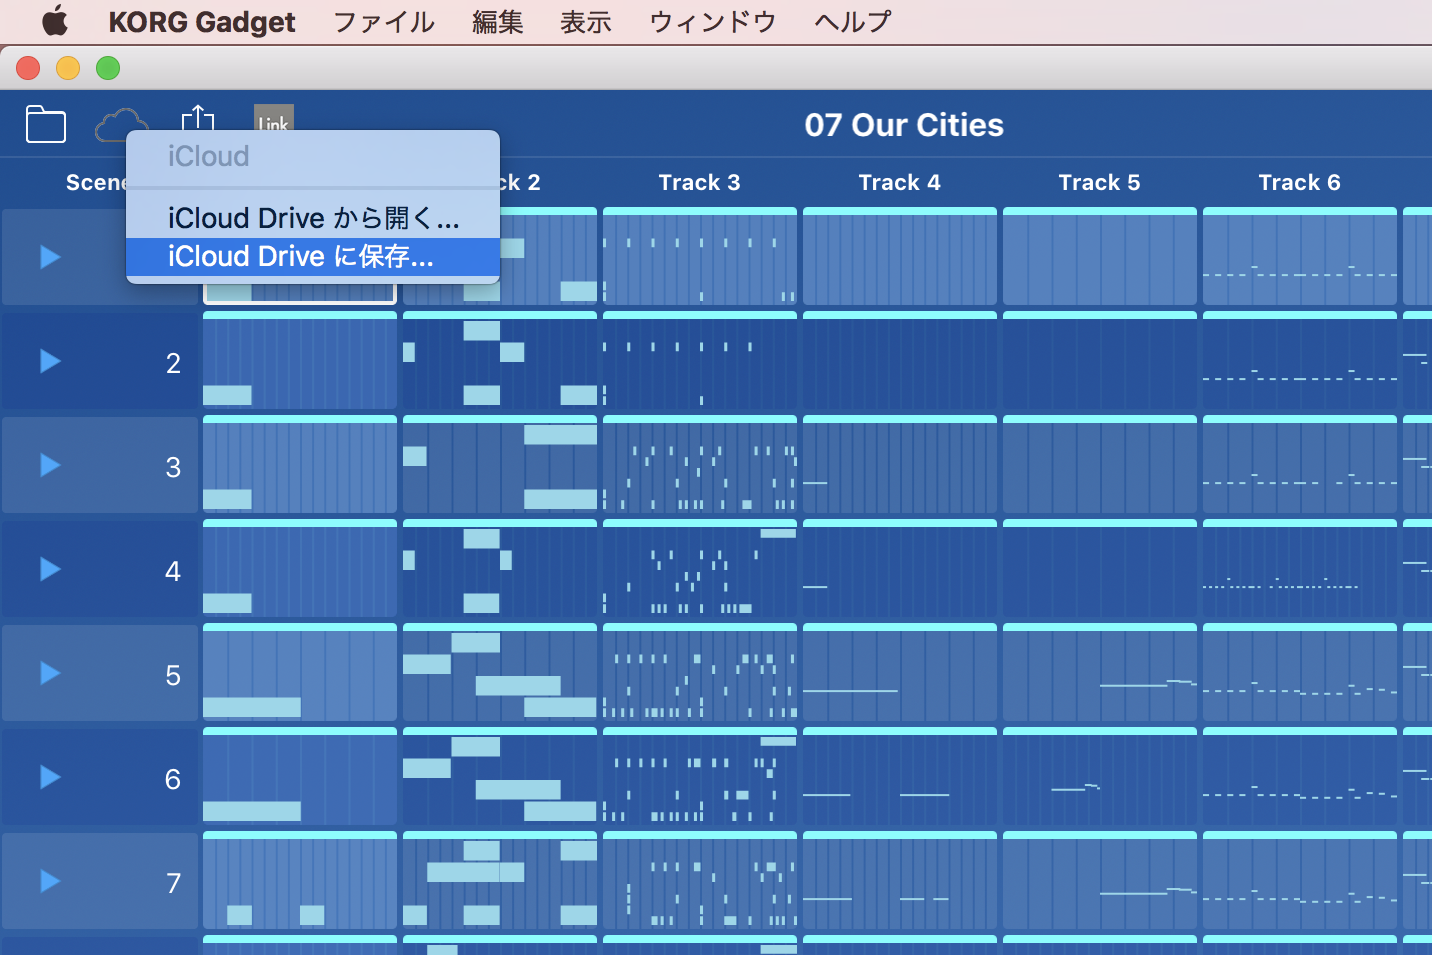Open Track 1 clip in scene 4

[x=300, y=568]
